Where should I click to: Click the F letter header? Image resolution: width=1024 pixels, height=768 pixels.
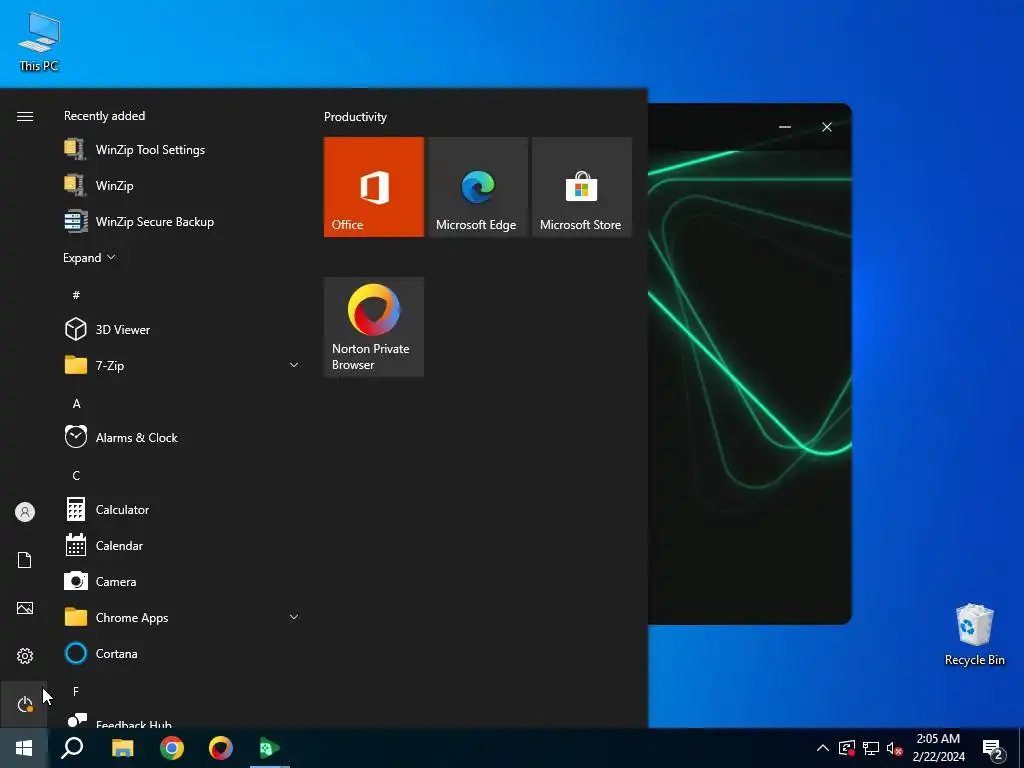pyautogui.click(x=76, y=691)
